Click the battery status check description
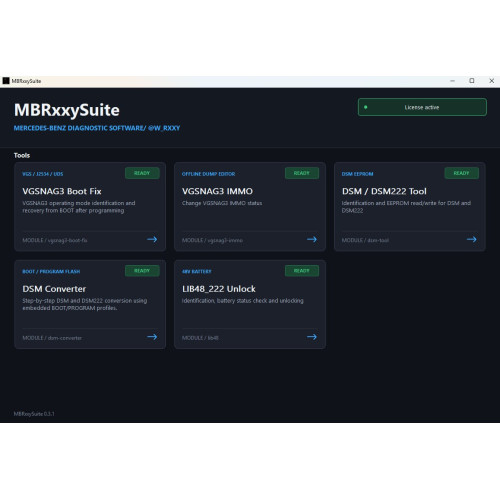The width and height of the screenshot is (500, 500). 243,301
